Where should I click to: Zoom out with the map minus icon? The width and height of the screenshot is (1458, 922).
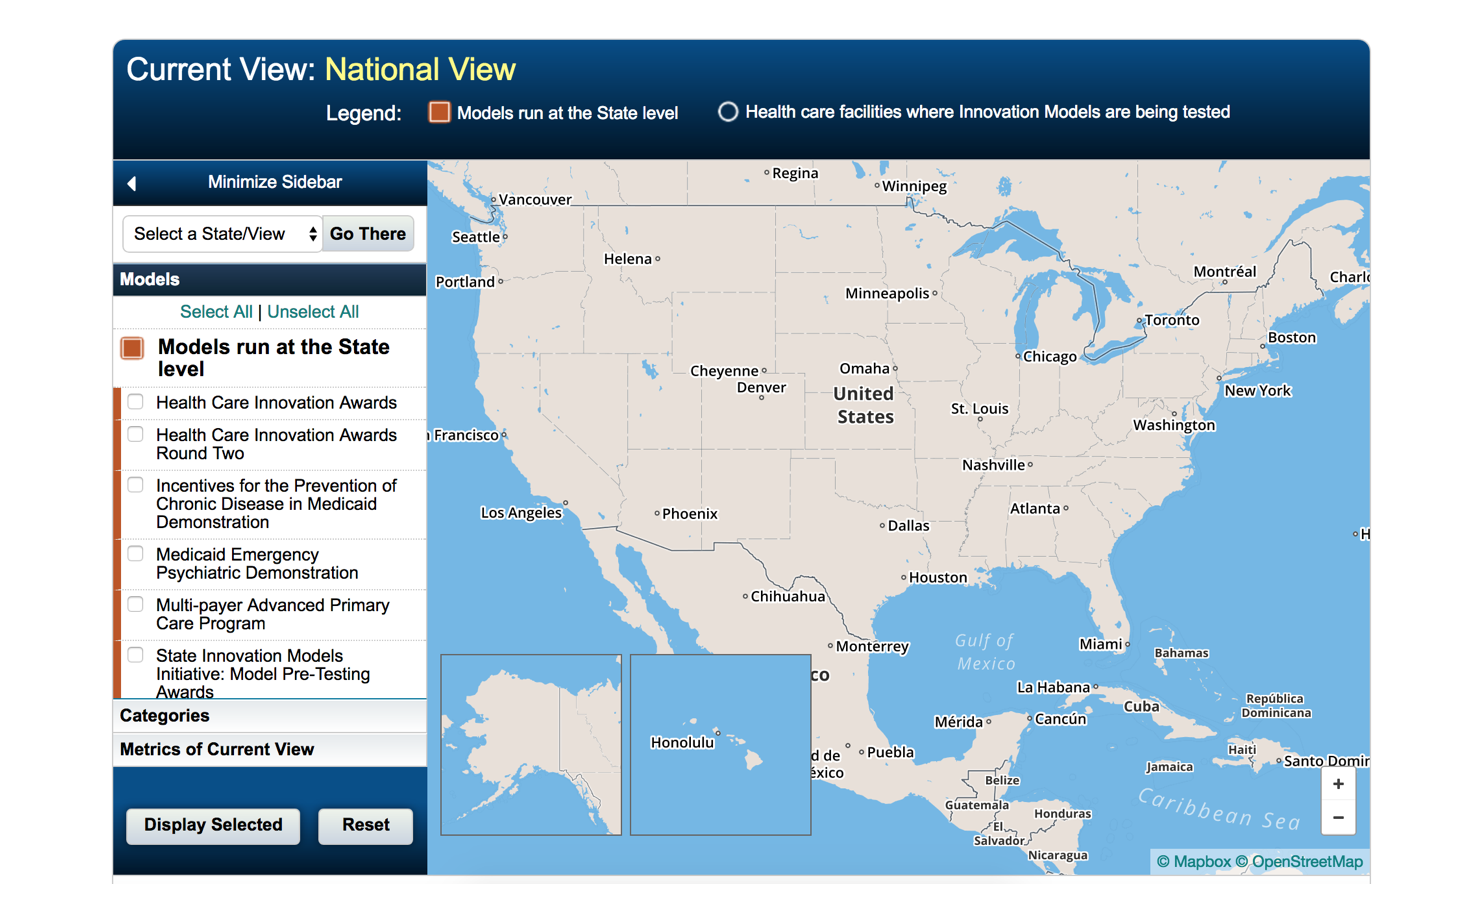tap(1338, 818)
